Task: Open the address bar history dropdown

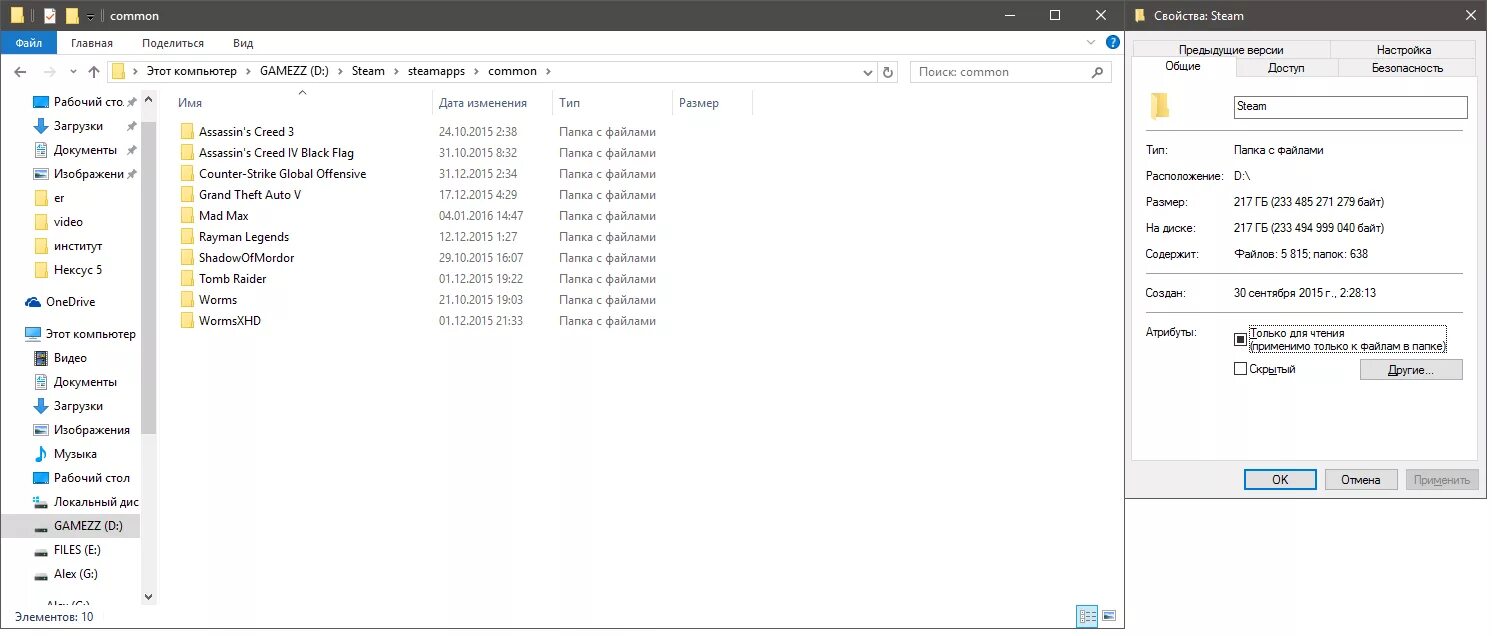Action: click(868, 72)
